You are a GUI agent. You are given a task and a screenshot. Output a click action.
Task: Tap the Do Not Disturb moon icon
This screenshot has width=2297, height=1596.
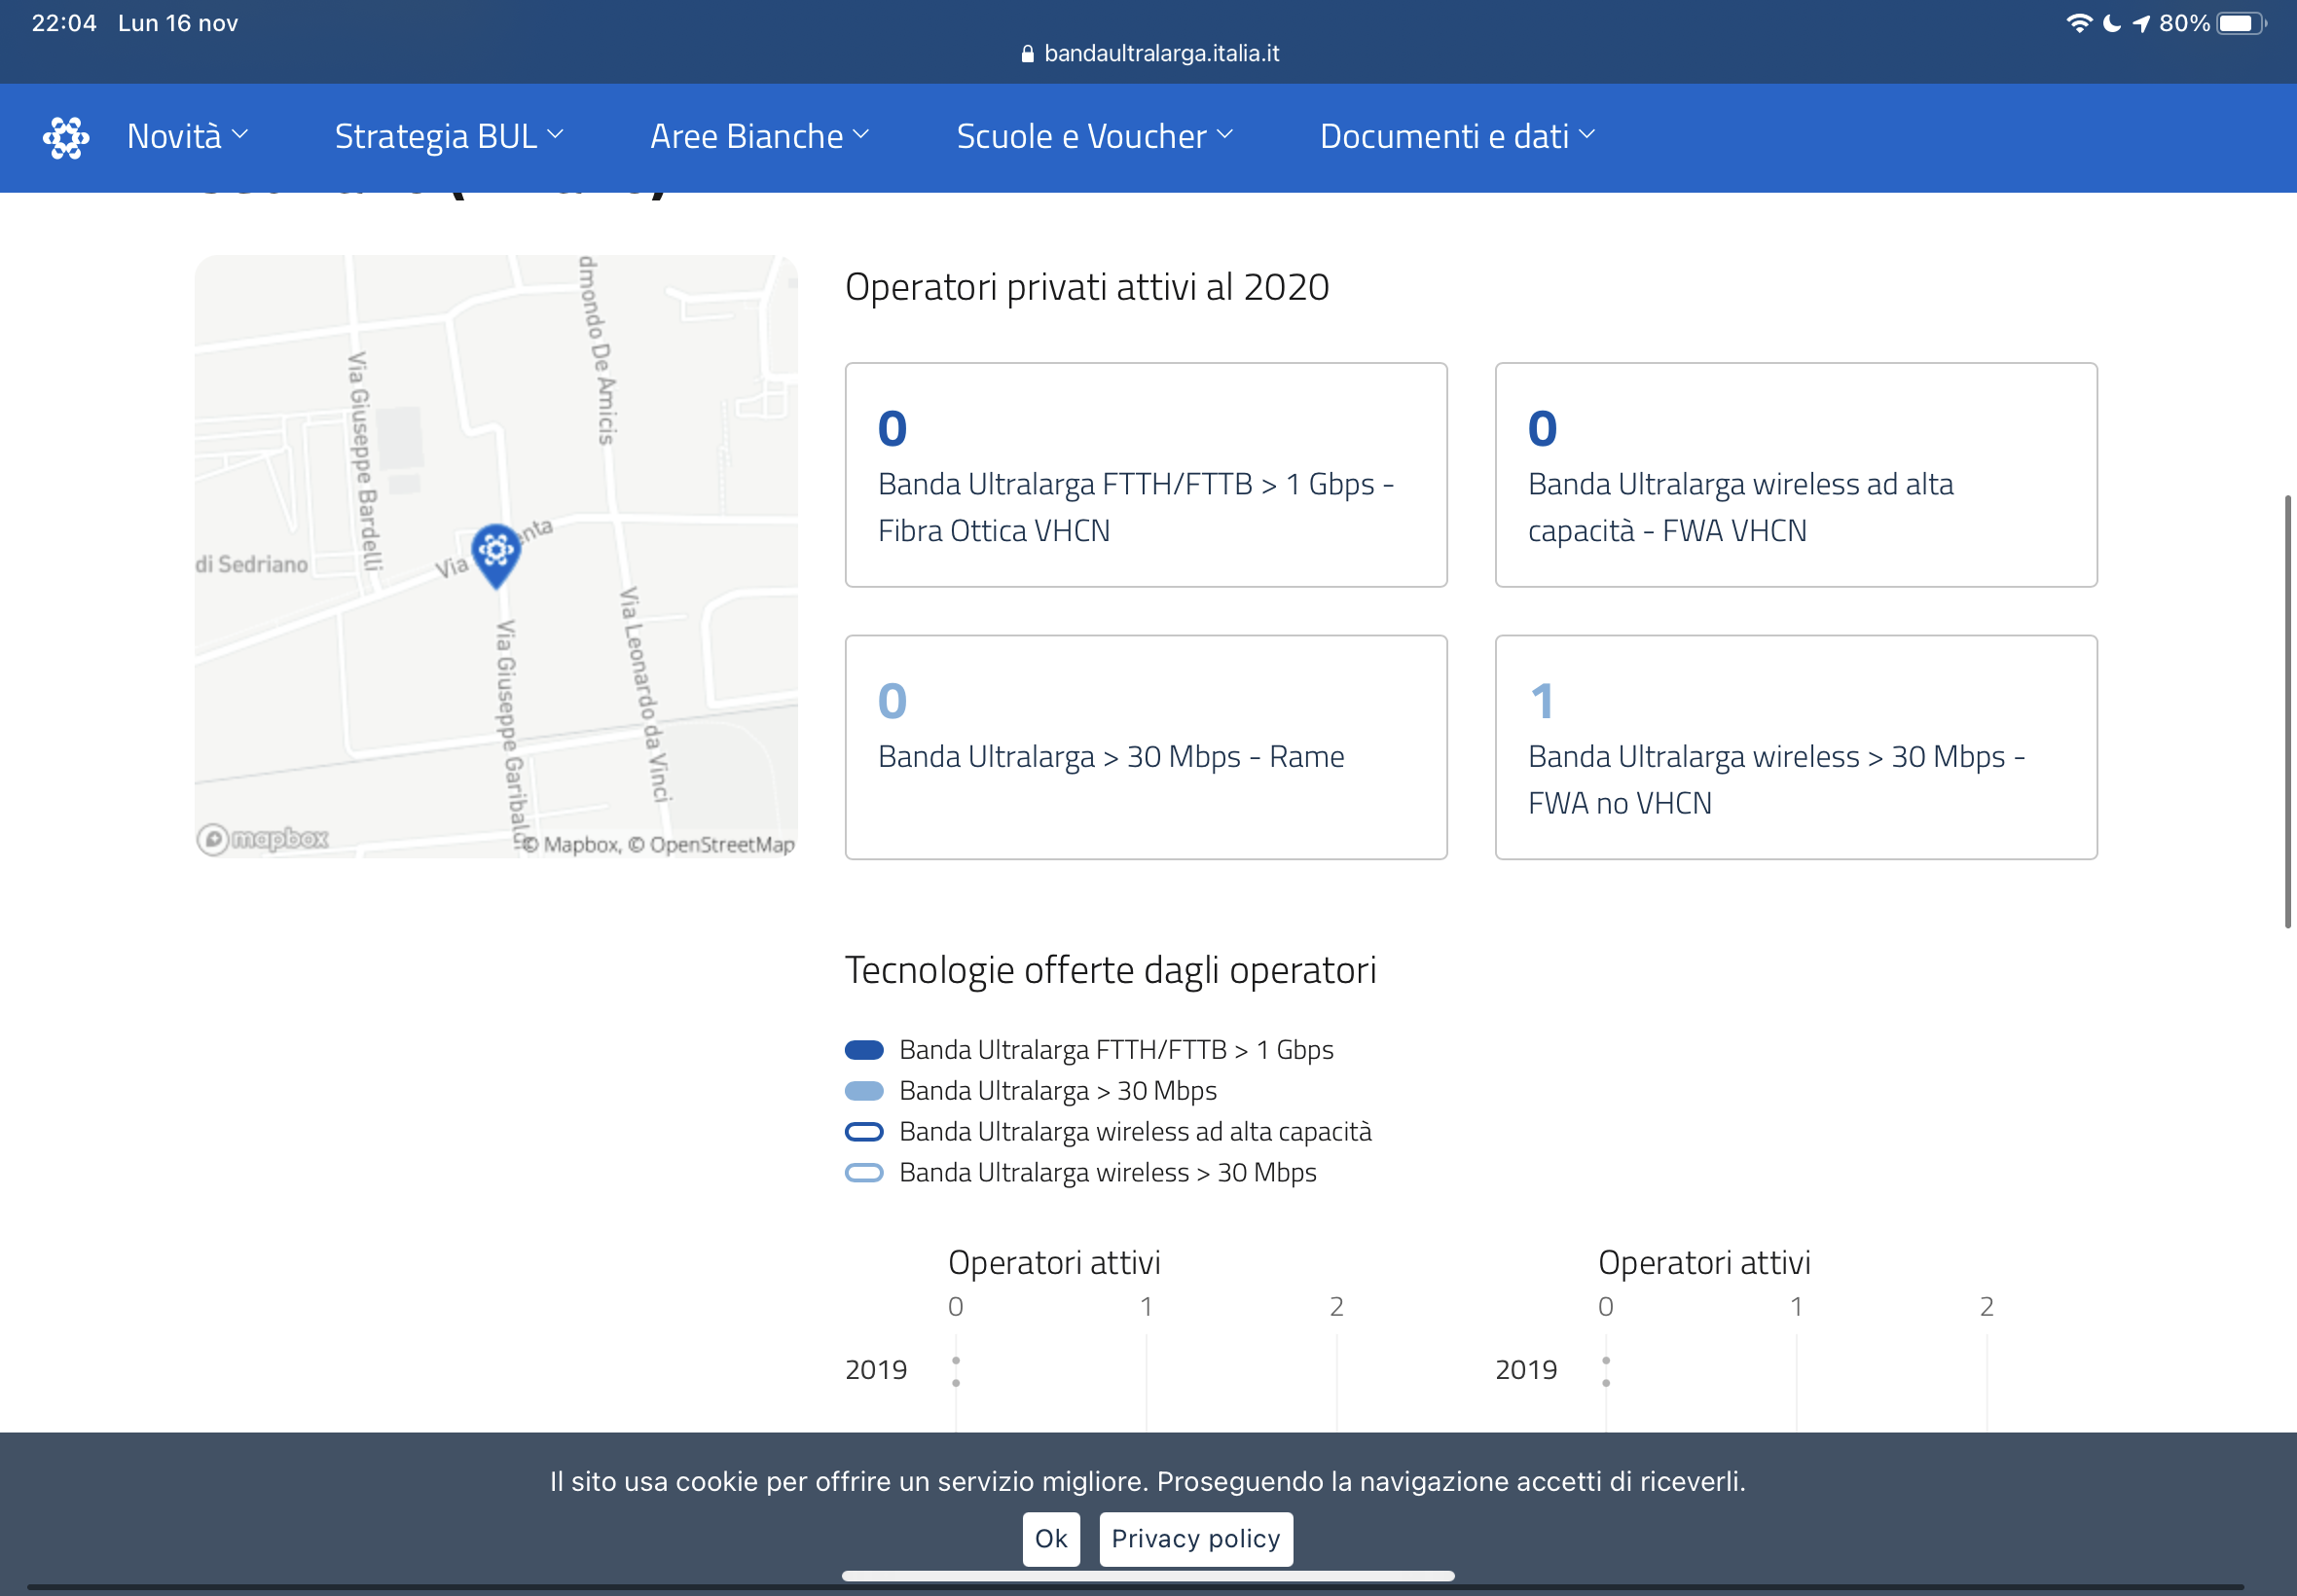pyautogui.click(x=2112, y=23)
